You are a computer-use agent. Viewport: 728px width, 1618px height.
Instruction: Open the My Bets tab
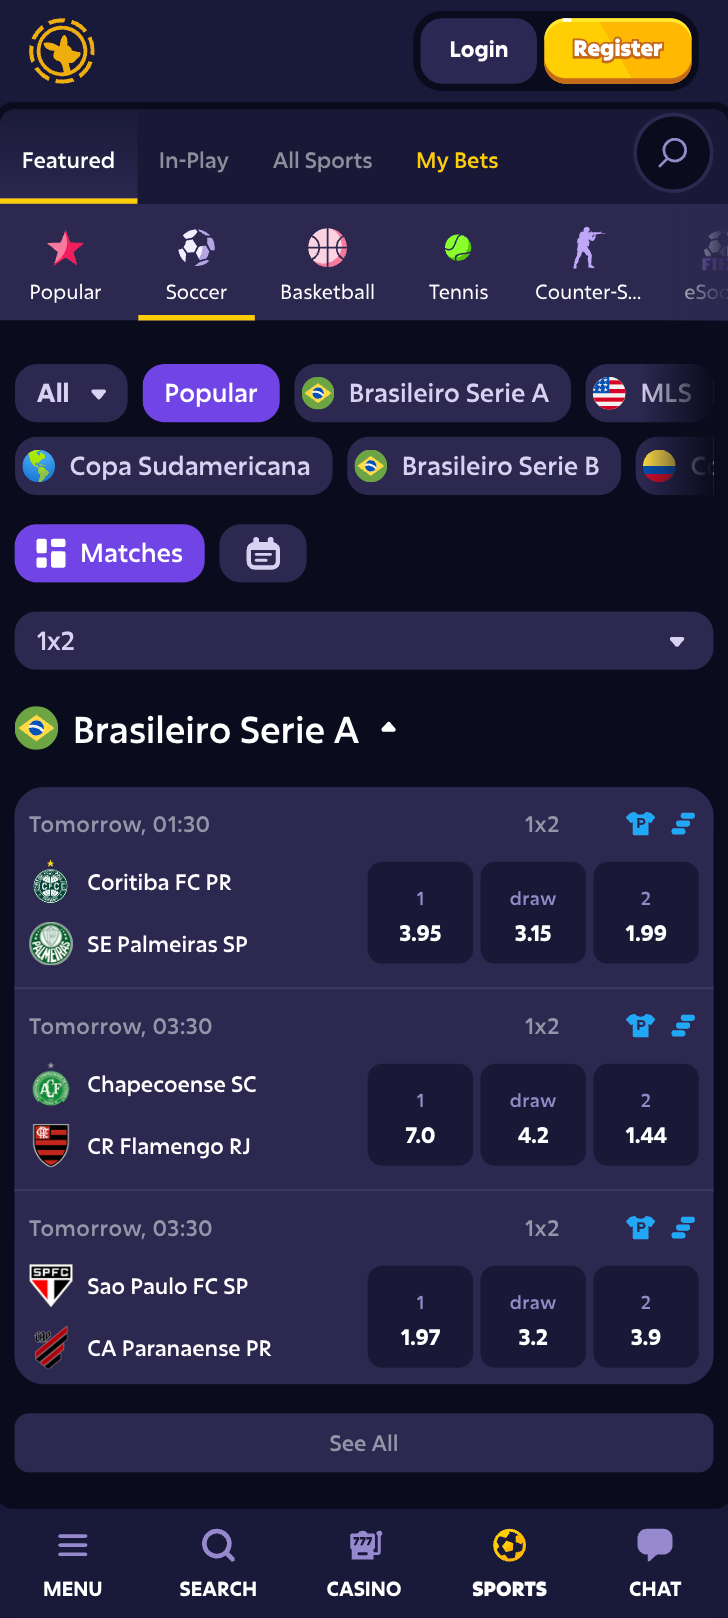tap(457, 160)
